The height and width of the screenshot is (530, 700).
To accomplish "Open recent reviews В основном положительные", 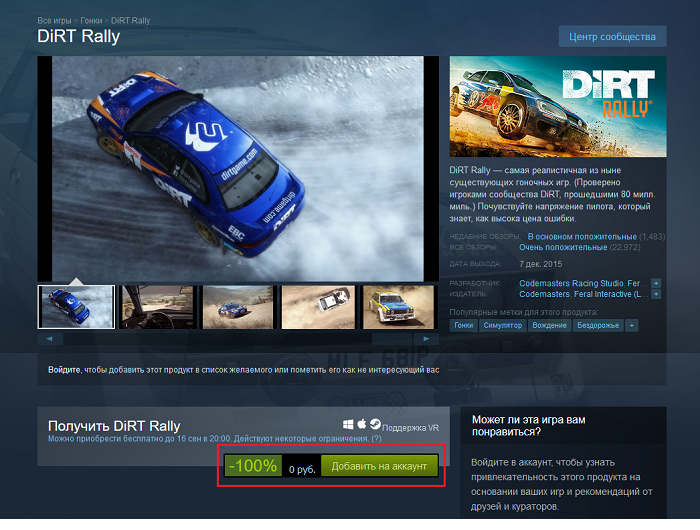I will click(582, 237).
